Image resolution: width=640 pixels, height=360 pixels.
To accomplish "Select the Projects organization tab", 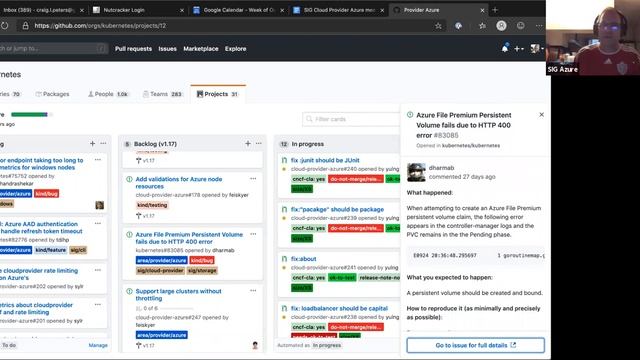I will [x=218, y=94].
